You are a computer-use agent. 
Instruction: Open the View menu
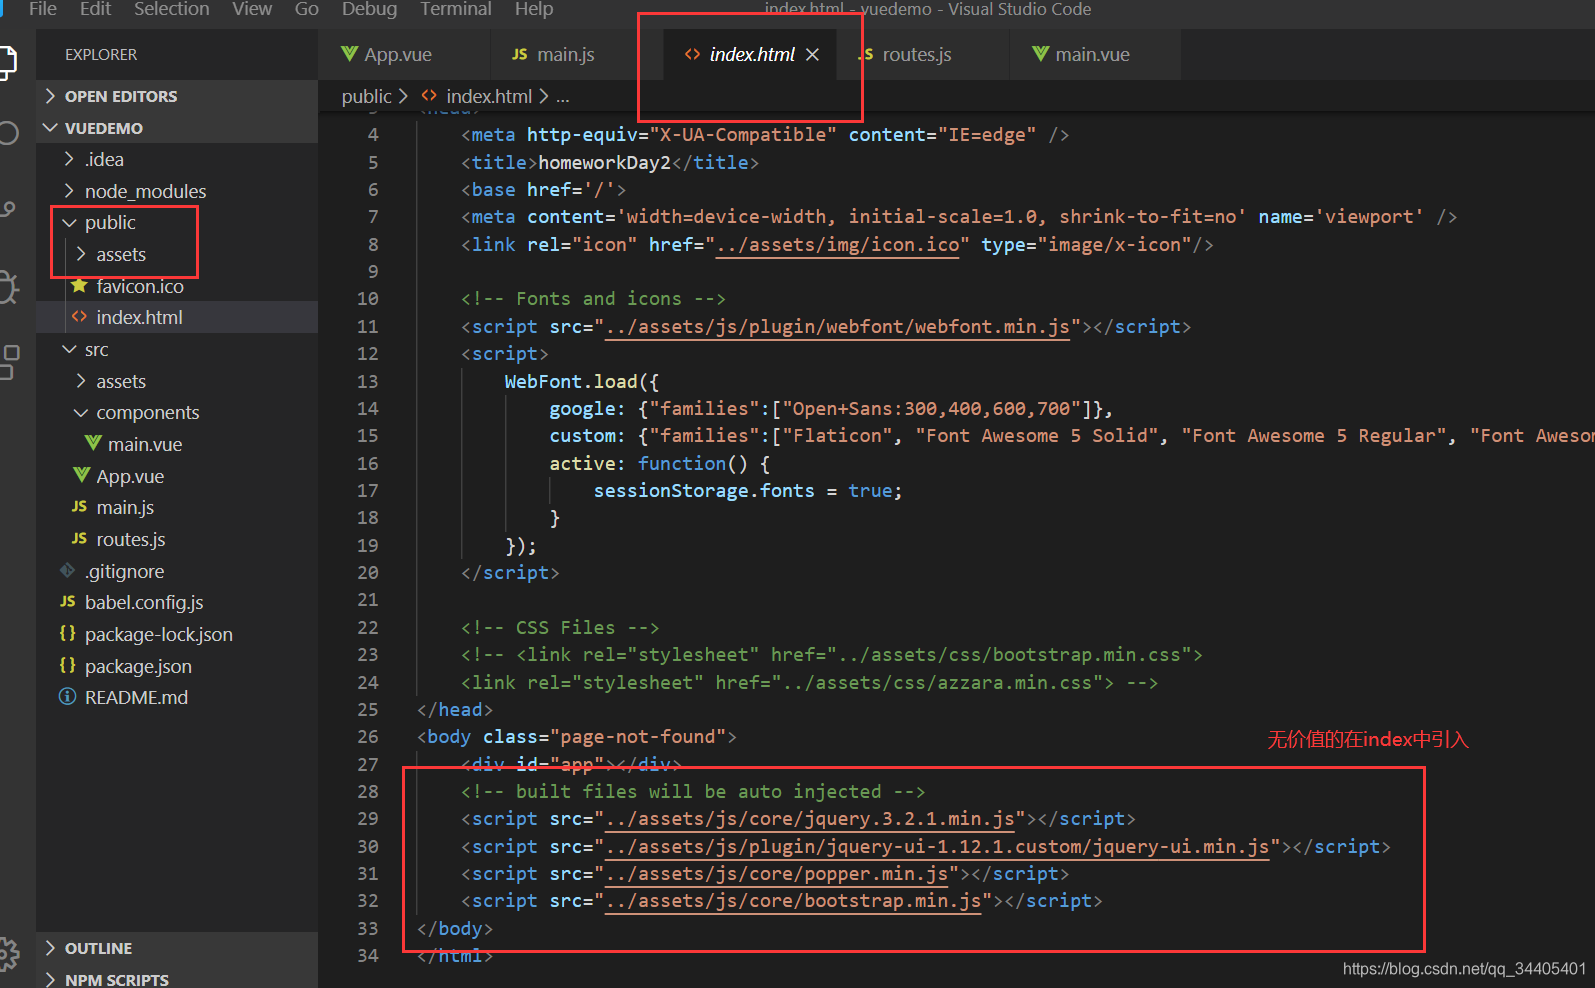(252, 9)
